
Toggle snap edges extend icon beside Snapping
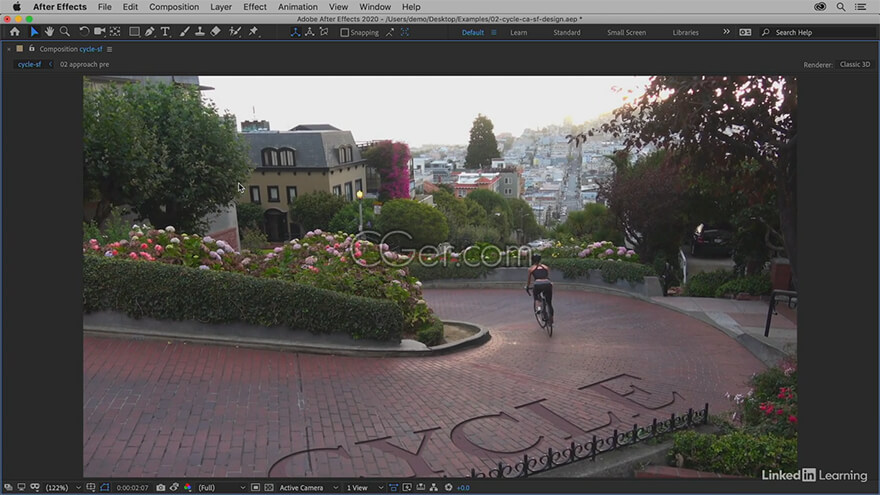point(390,33)
